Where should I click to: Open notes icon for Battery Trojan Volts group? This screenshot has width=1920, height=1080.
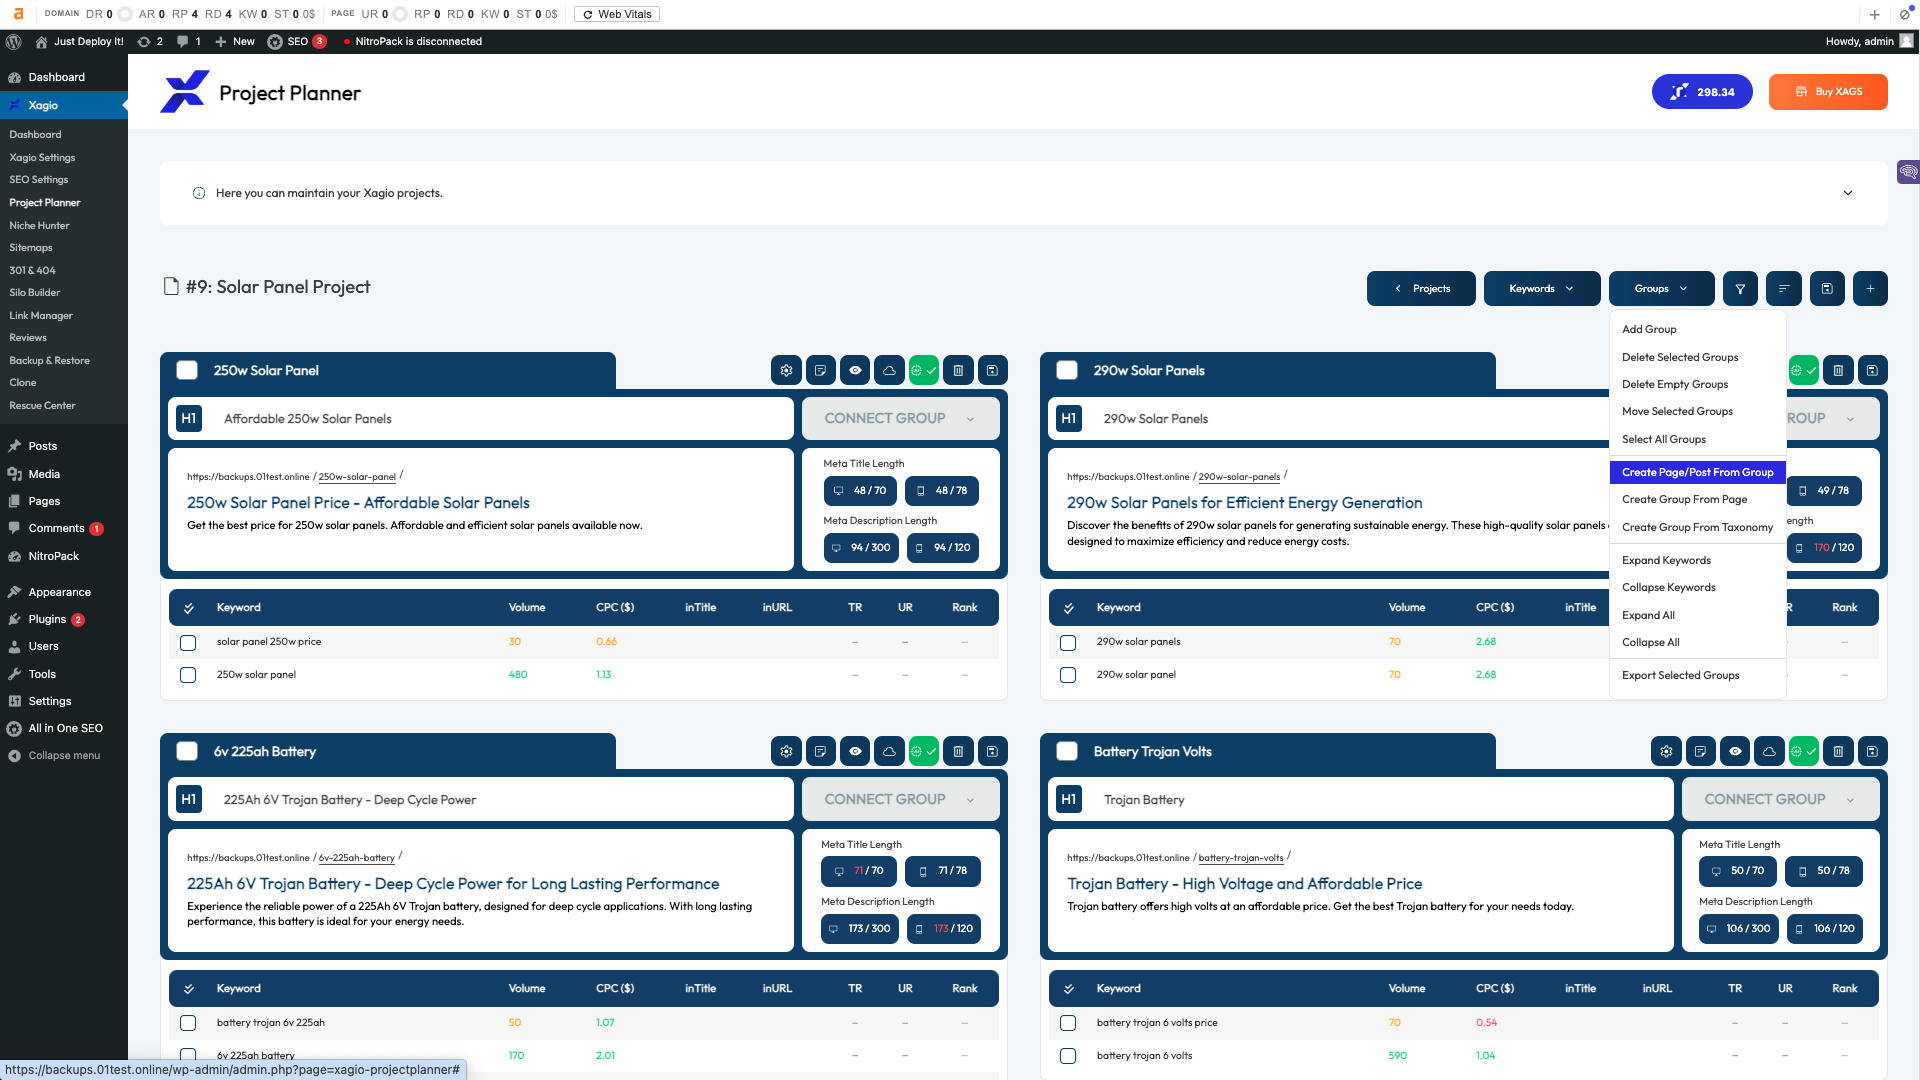(1700, 752)
